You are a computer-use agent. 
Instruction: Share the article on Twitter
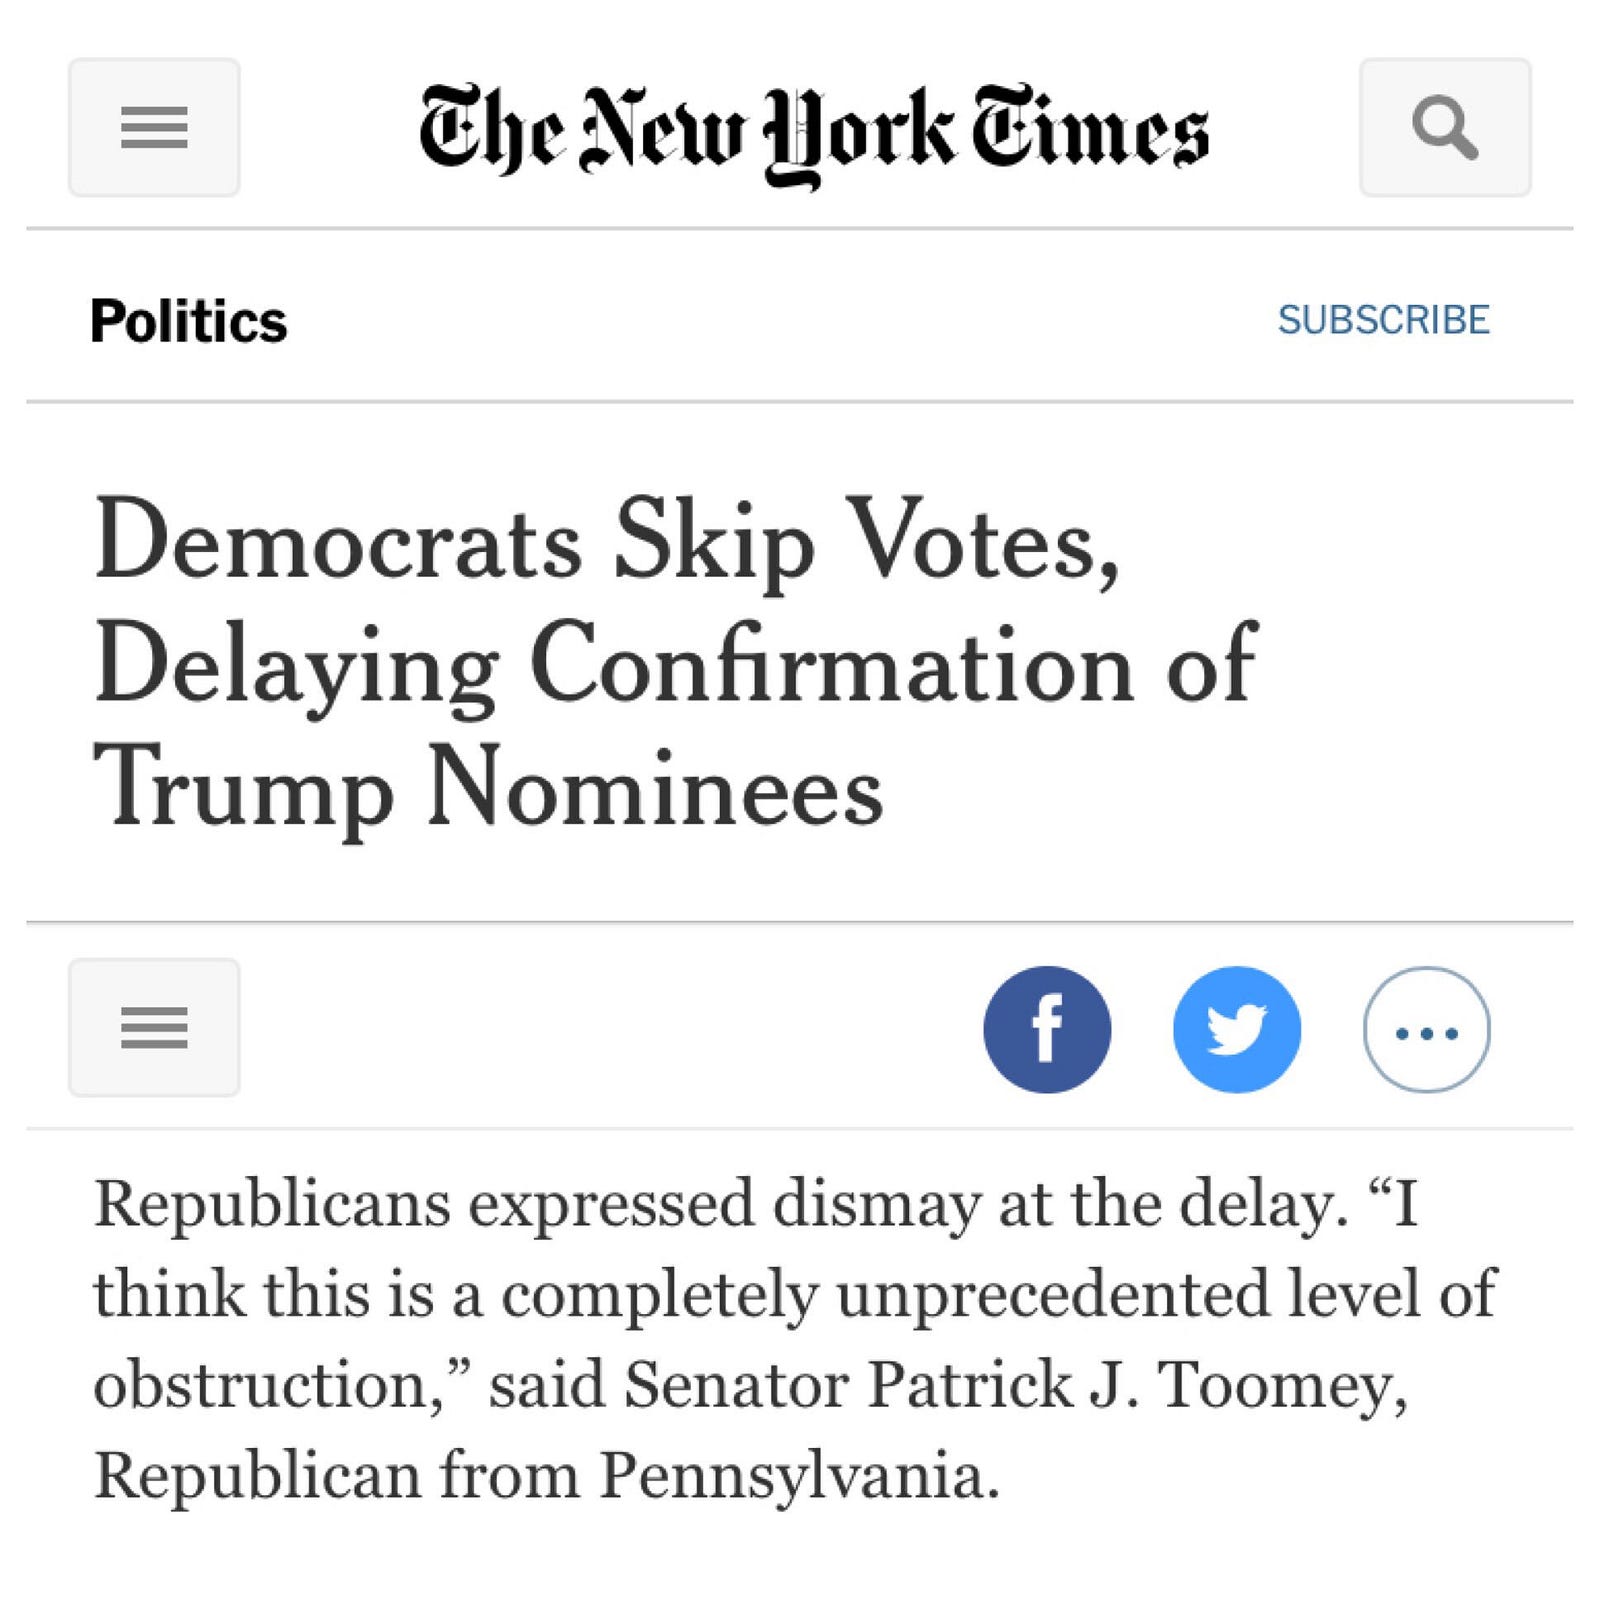pos(1237,1029)
